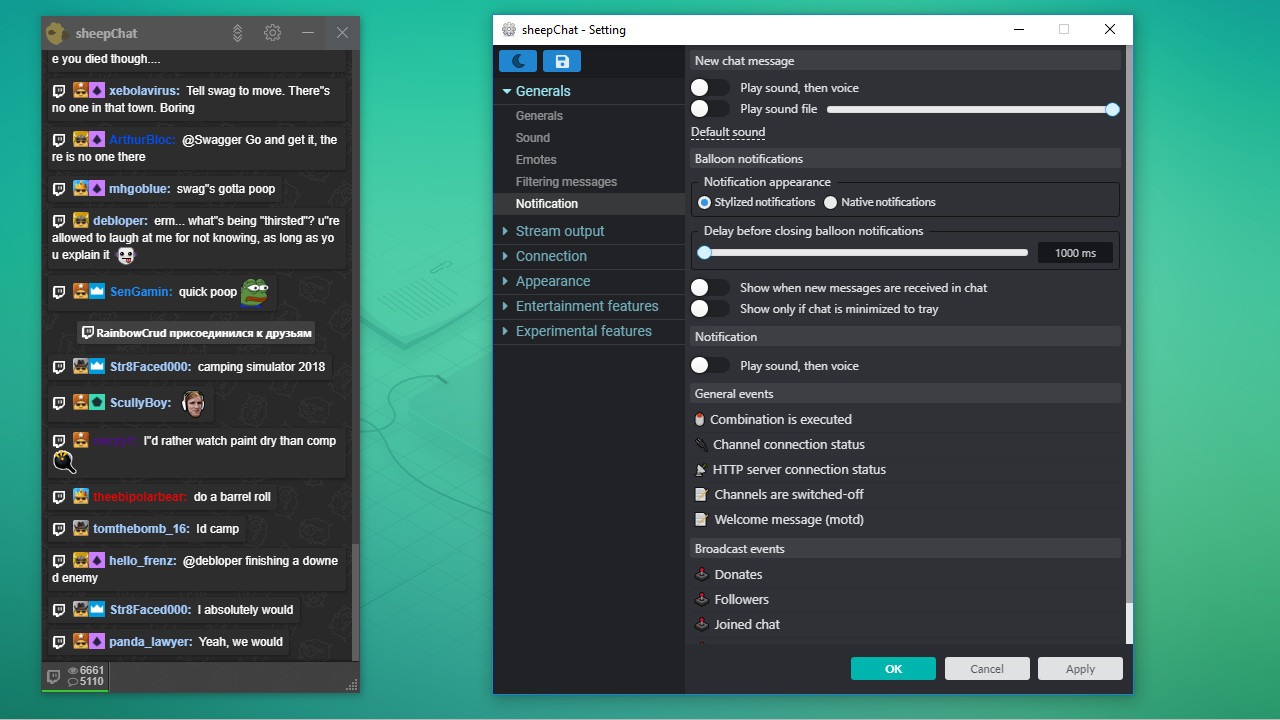Click the 1000 ms delay value field
This screenshot has width=1280, height=720.
(1075, 252)
